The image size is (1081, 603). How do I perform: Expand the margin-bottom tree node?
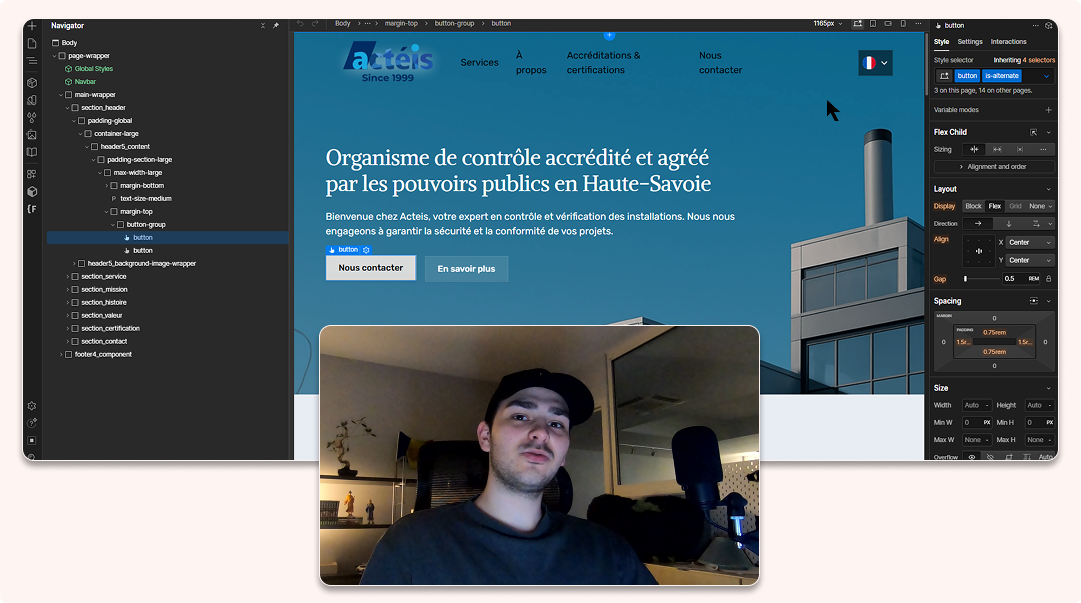pos(106,185)
